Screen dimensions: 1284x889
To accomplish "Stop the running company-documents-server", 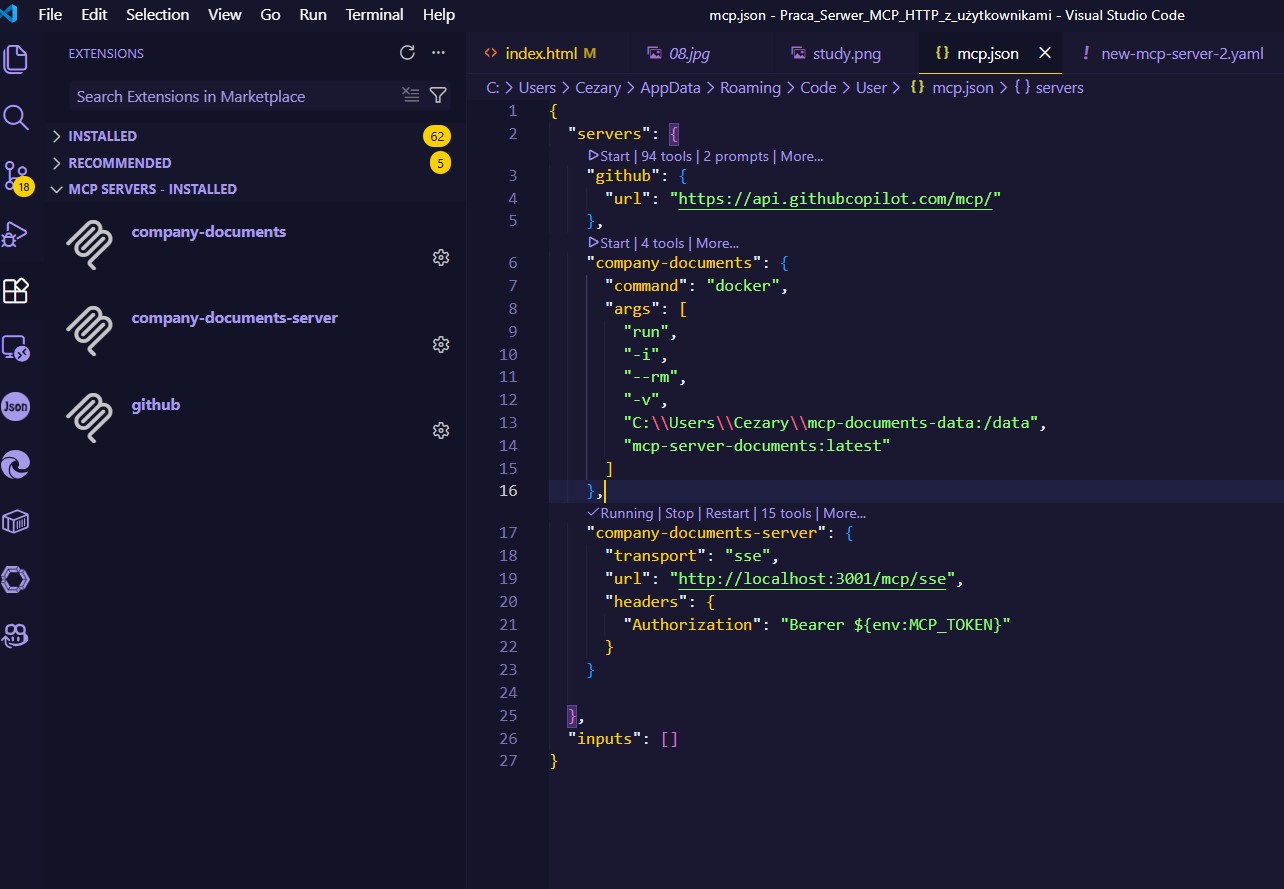I will 679,513.
